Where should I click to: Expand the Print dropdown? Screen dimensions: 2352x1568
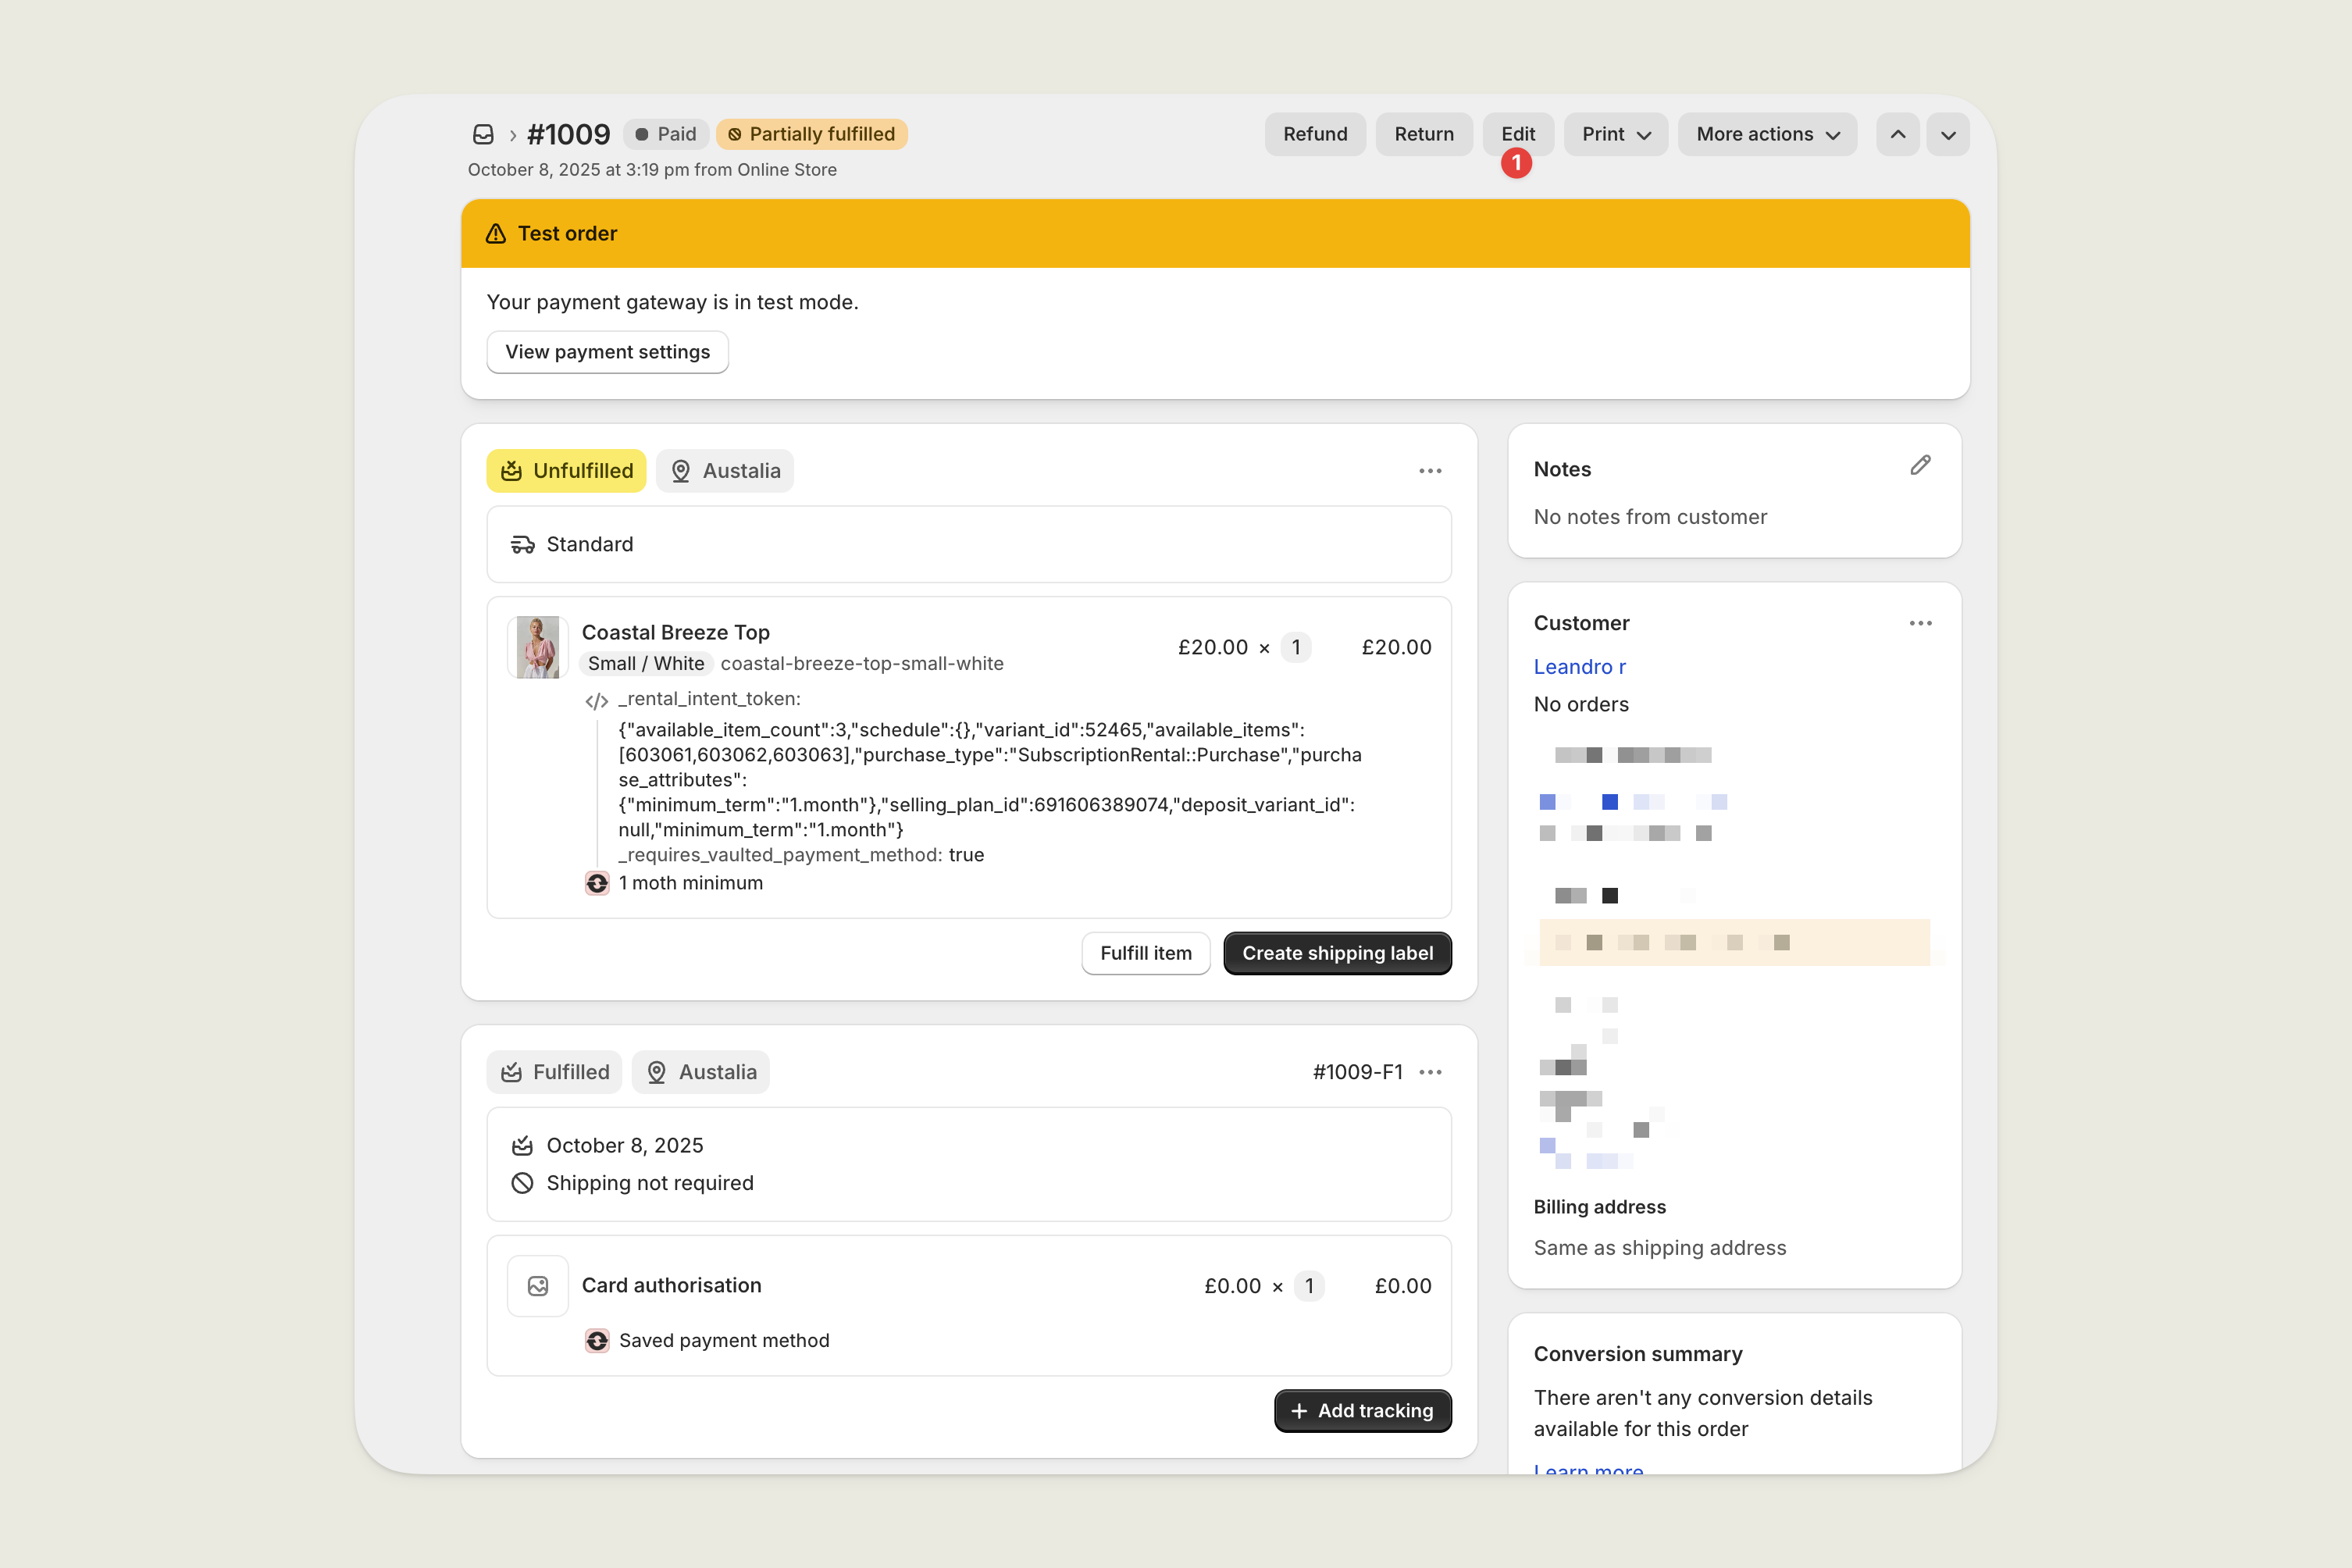click(1616, 134)
